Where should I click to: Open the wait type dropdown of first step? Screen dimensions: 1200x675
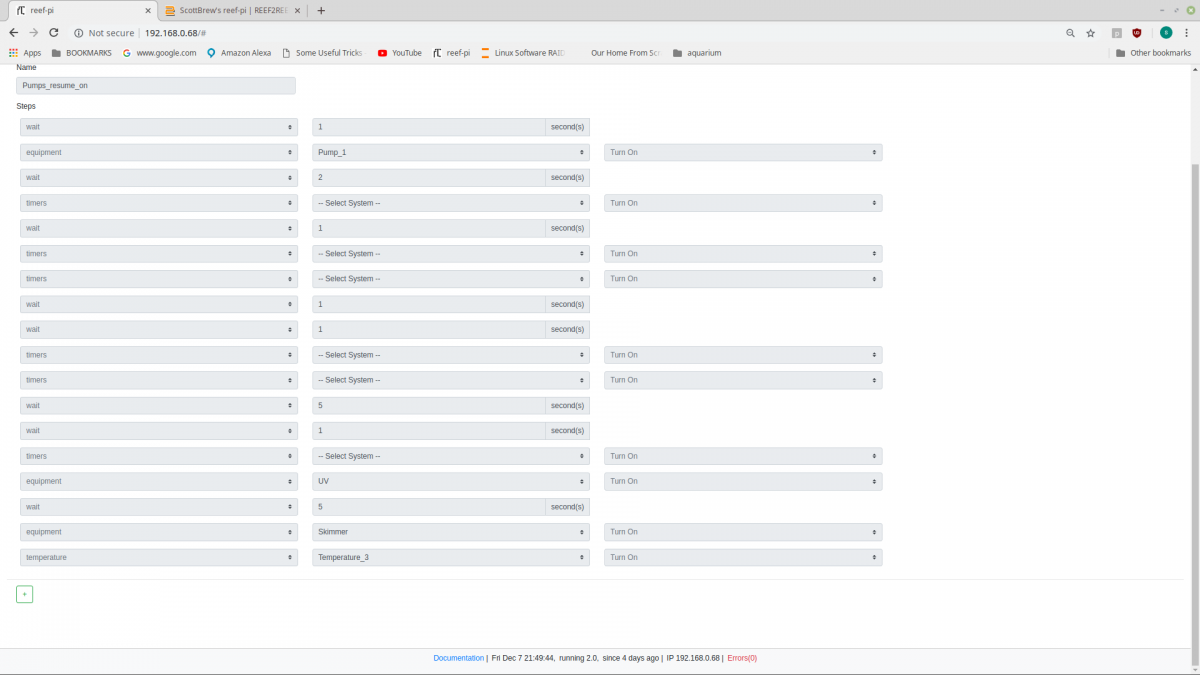[x=159, y=127]
